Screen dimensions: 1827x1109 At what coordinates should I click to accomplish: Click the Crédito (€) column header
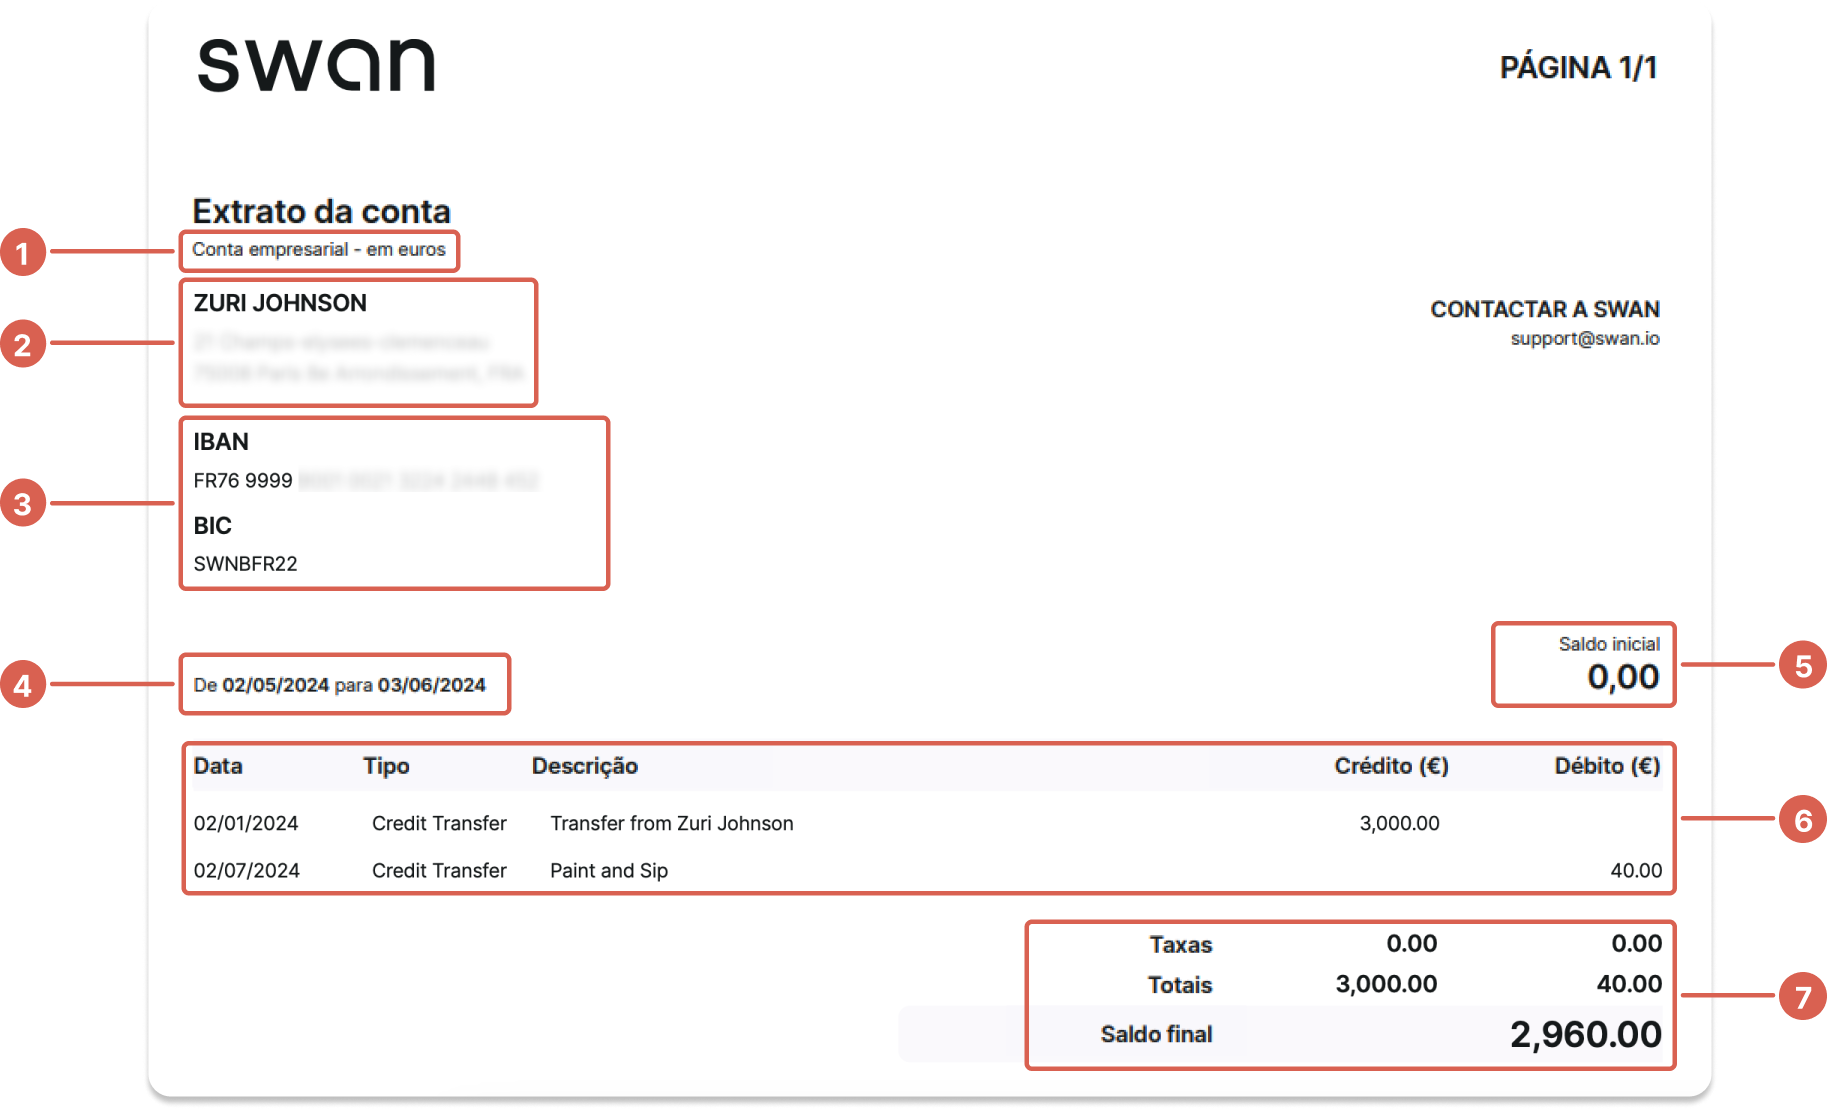1391,766
